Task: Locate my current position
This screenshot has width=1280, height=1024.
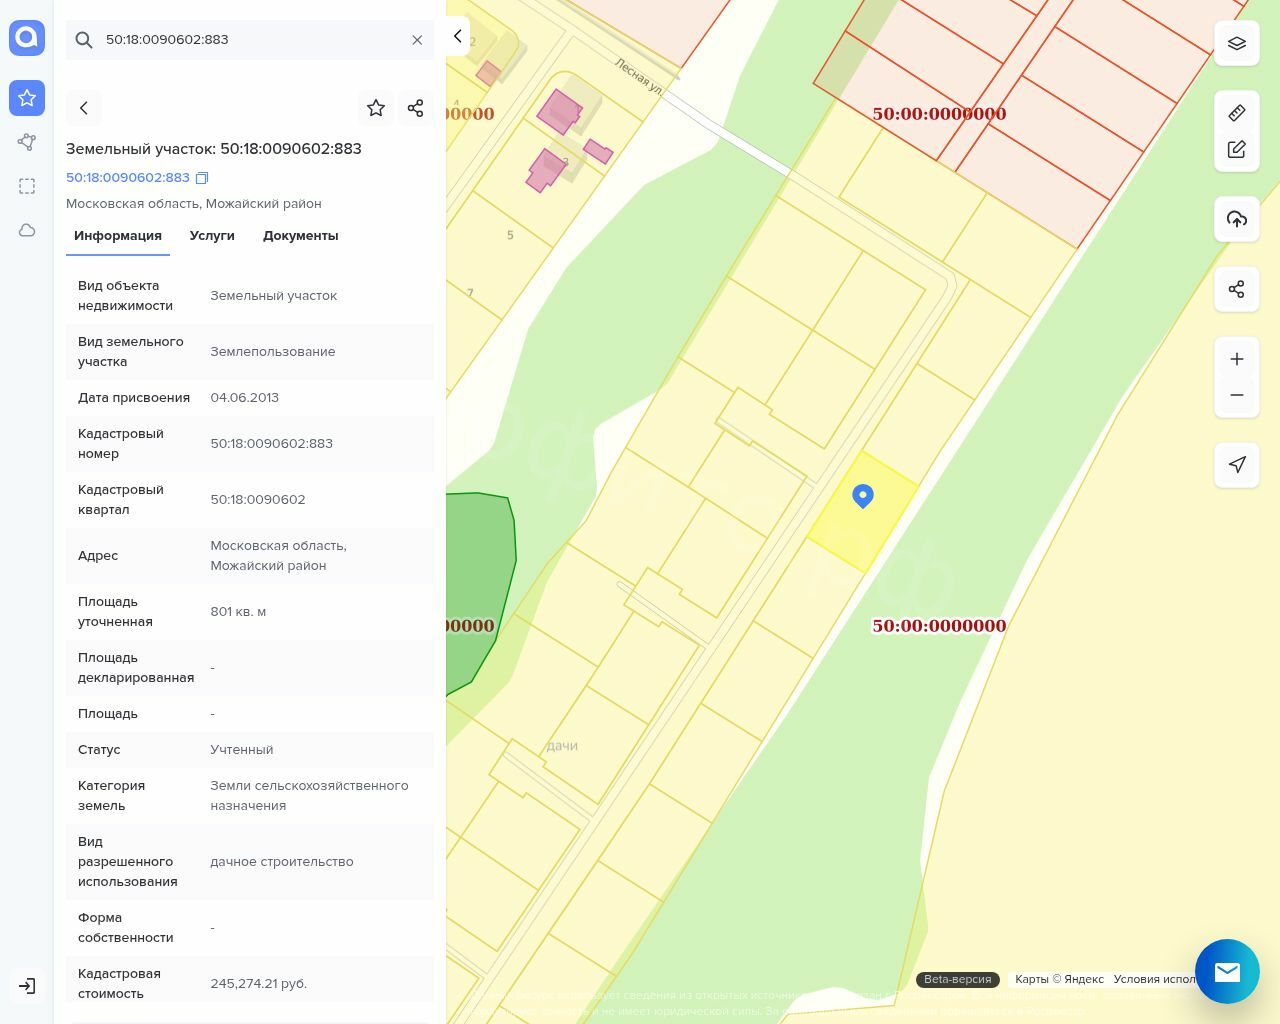Action: tap(1237, 465)
